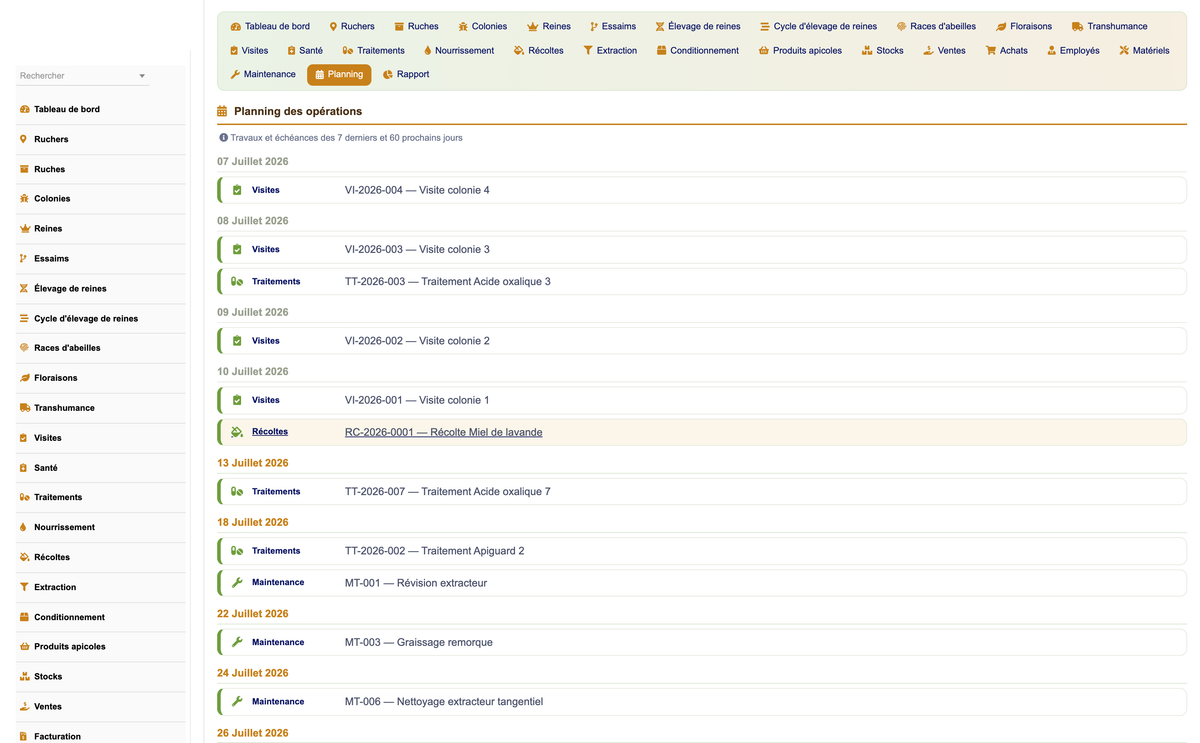Click the Reines crown icon in the sidebar
This screenshot has height=743, width=1200.
click(24, 229)
